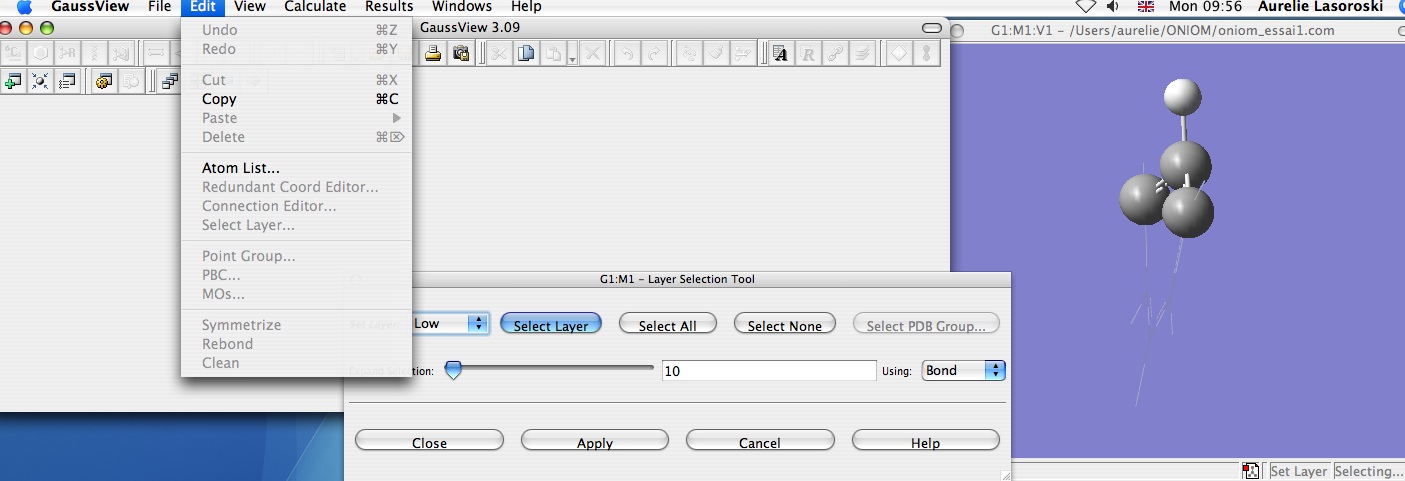Click the Symmetrize toolbar icon
This screenshot has width=1405, height=481.
[743, 53]
